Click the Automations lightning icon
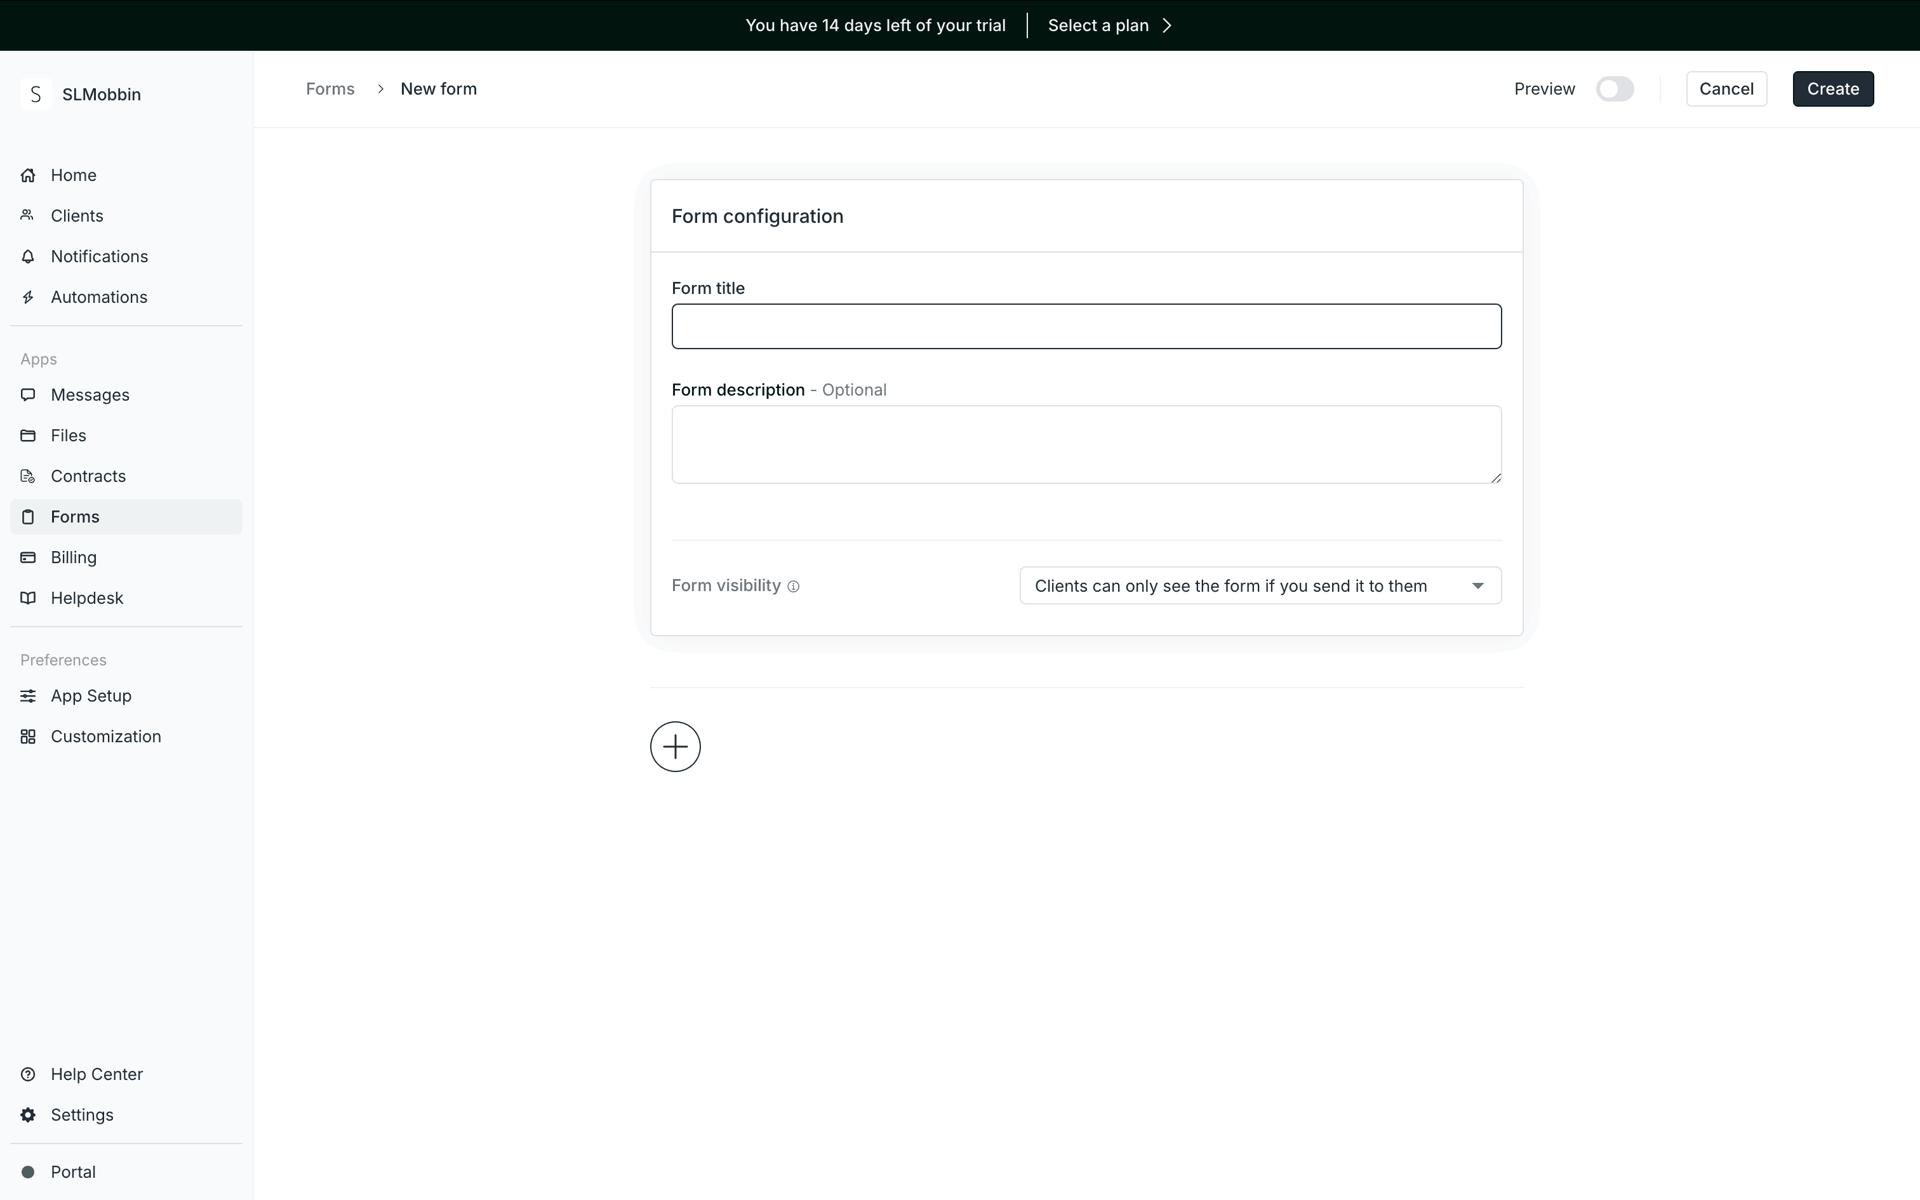Screen dimensions: 1920x1200 pos(28,297)
